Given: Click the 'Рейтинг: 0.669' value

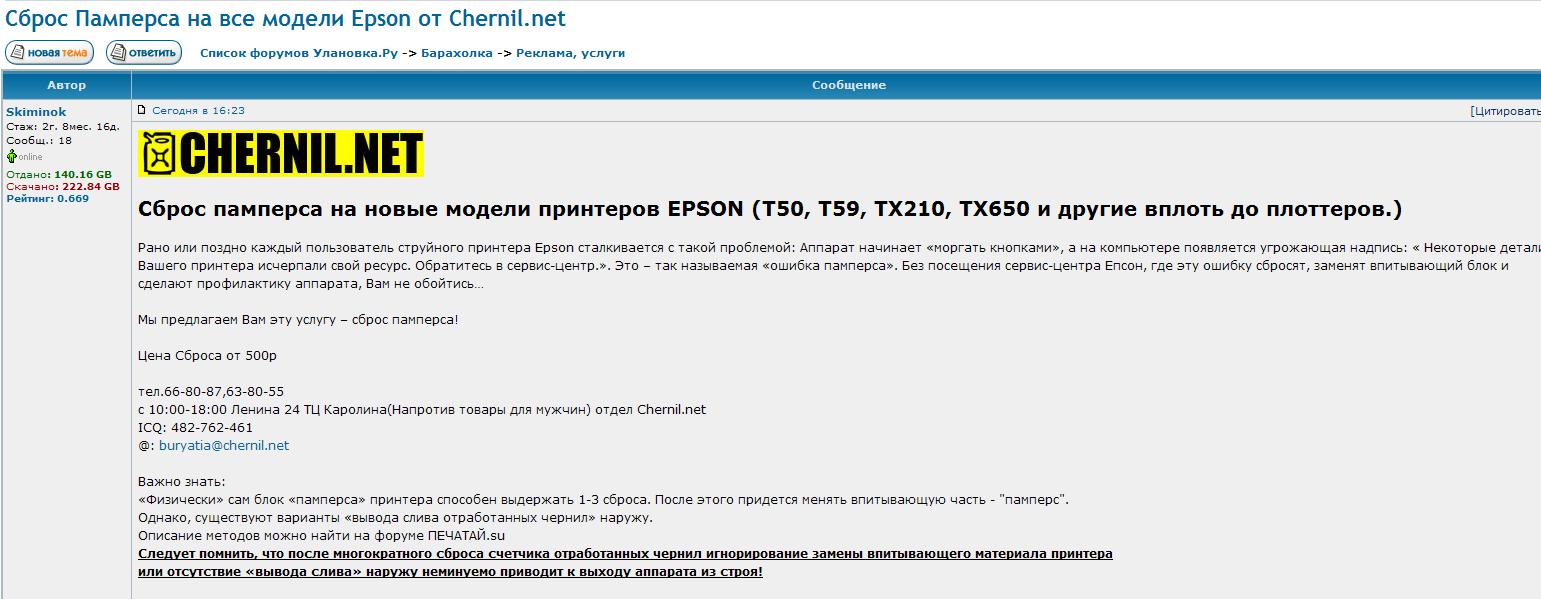Looking at the screenshot, I should click(47, 198).
